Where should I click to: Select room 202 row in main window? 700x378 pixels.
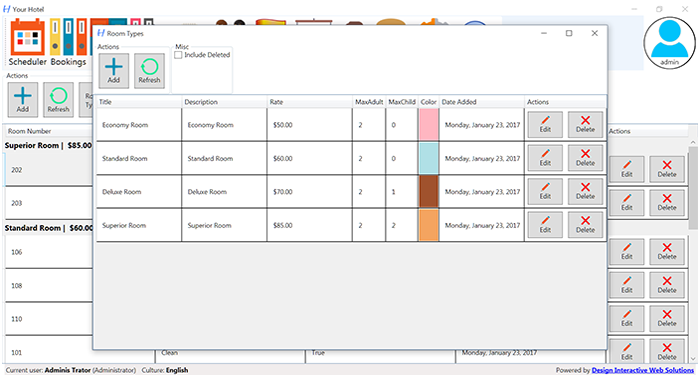[49, 170]
